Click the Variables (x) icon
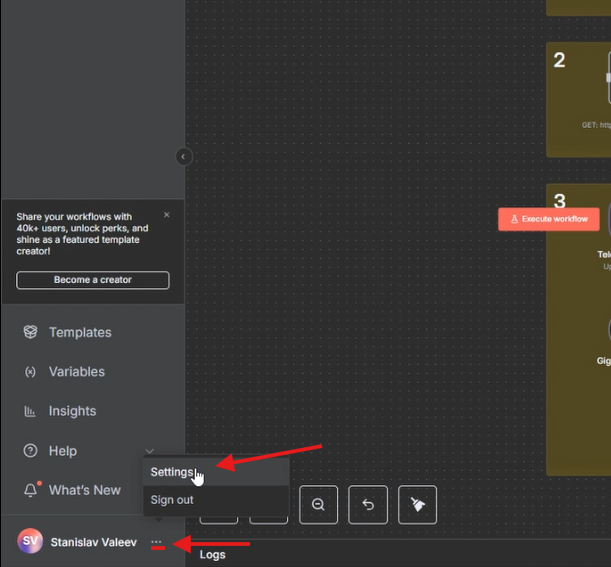The width and height of the screenshot is (611, 567). [x=30, y=372]
